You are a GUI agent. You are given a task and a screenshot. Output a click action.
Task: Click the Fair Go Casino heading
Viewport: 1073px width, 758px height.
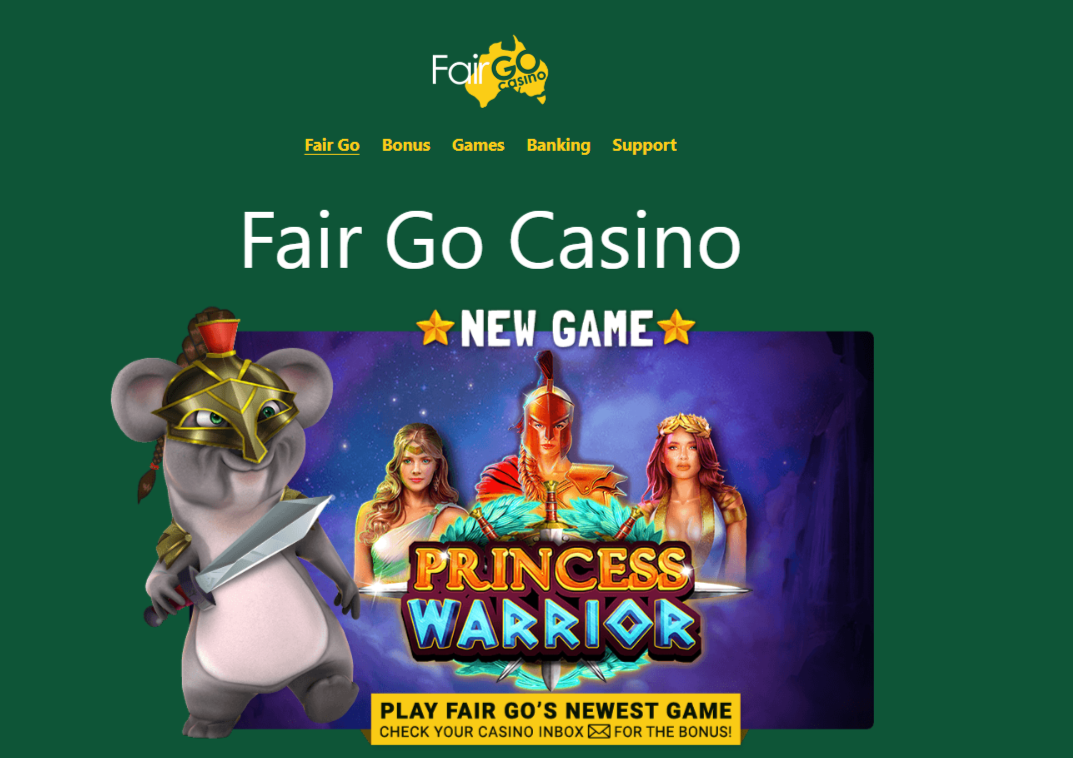click(491, 240)
